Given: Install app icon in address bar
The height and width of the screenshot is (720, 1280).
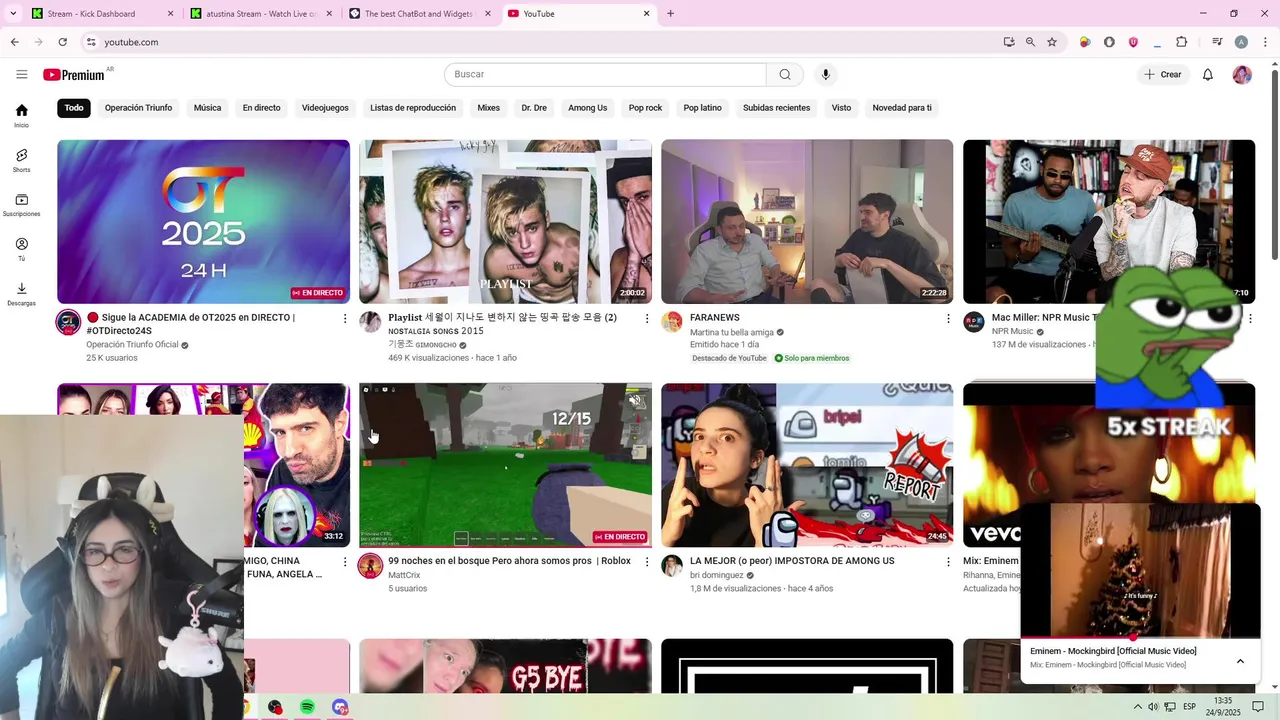Looking at the screenshot, I should [x=1009, y=42].
